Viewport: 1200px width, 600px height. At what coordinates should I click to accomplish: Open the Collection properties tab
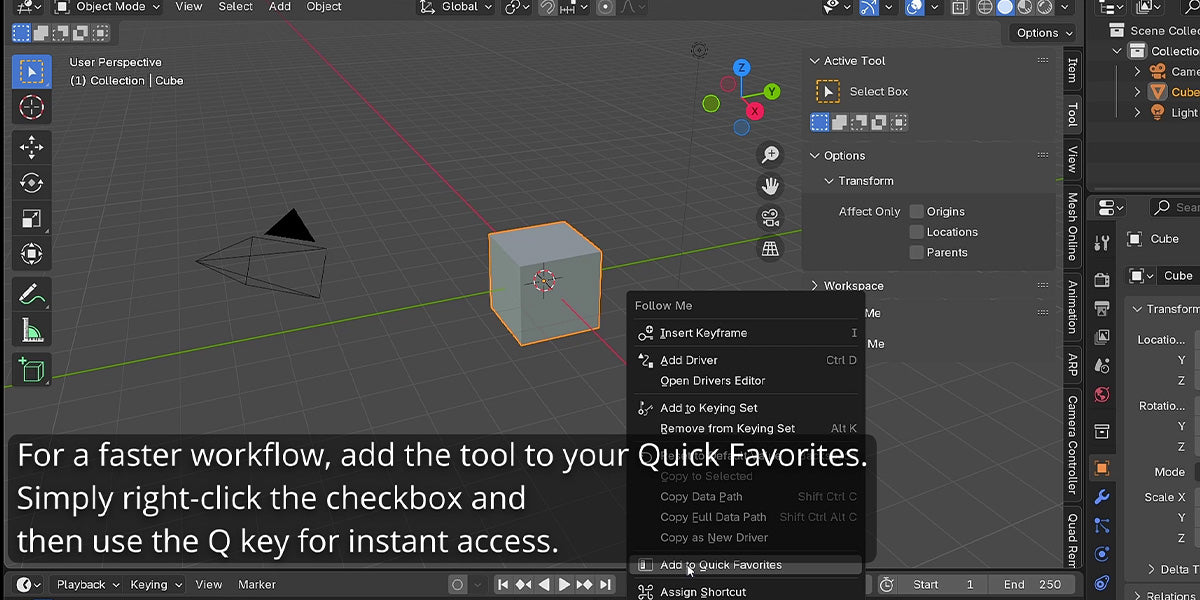click(1102, 432)
